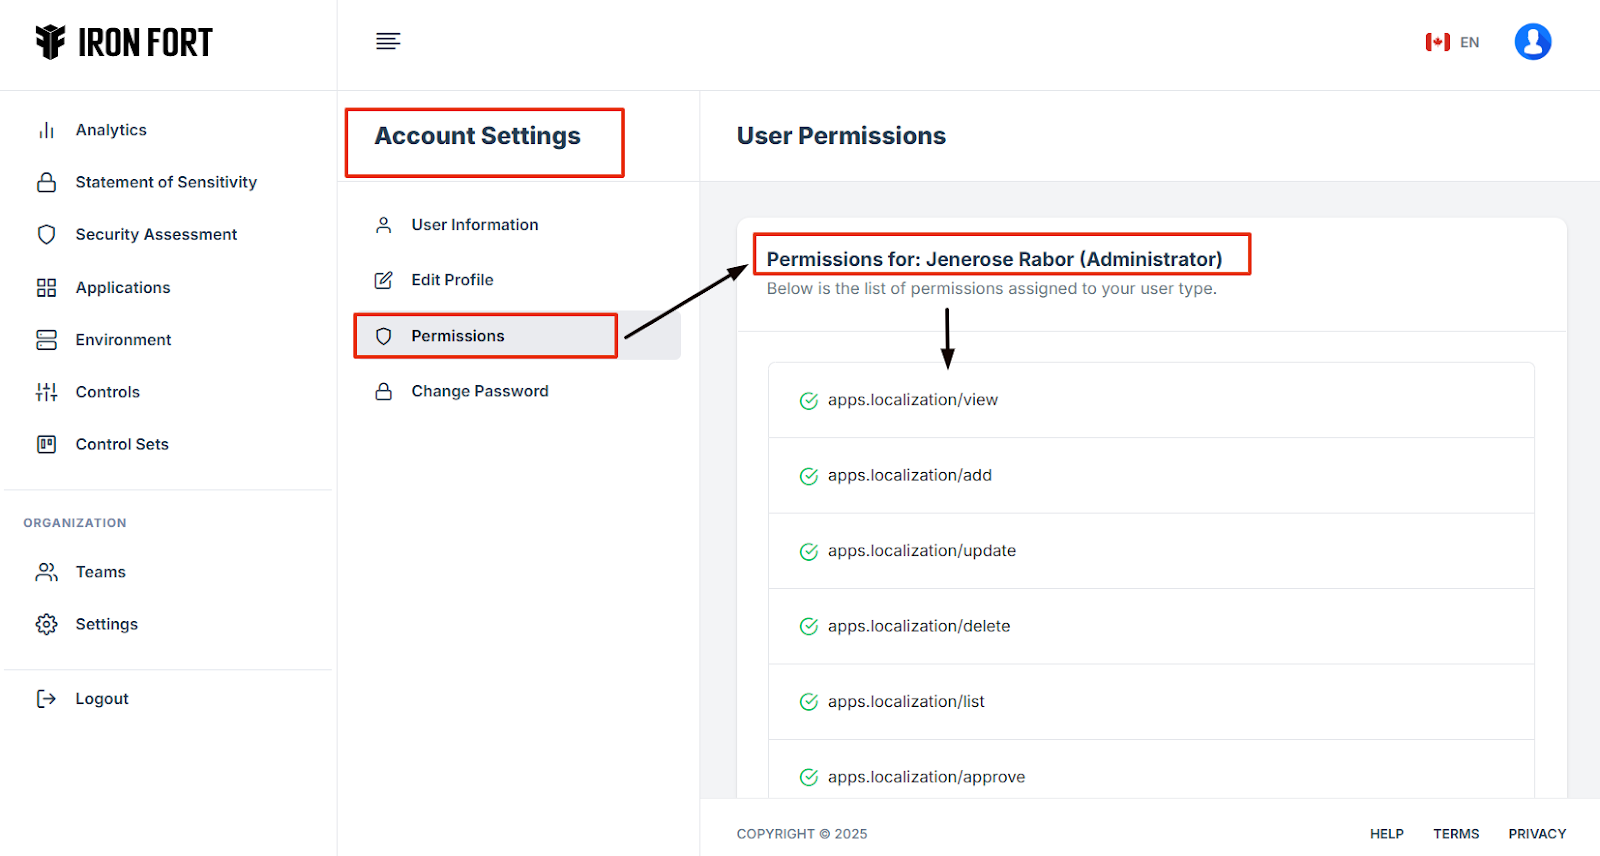Open the EN language selector

pos(1452,42)
